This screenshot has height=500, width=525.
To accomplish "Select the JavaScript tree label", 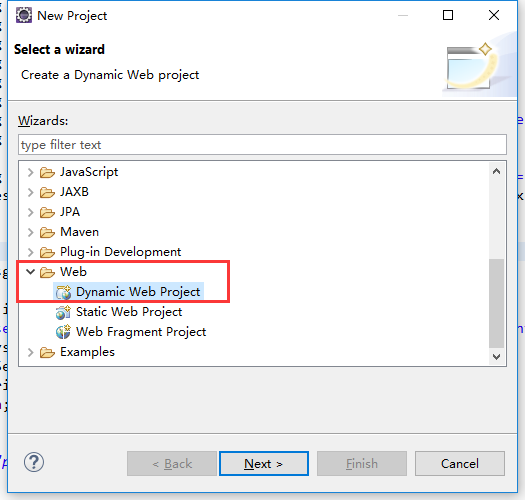I will [89, 172].
